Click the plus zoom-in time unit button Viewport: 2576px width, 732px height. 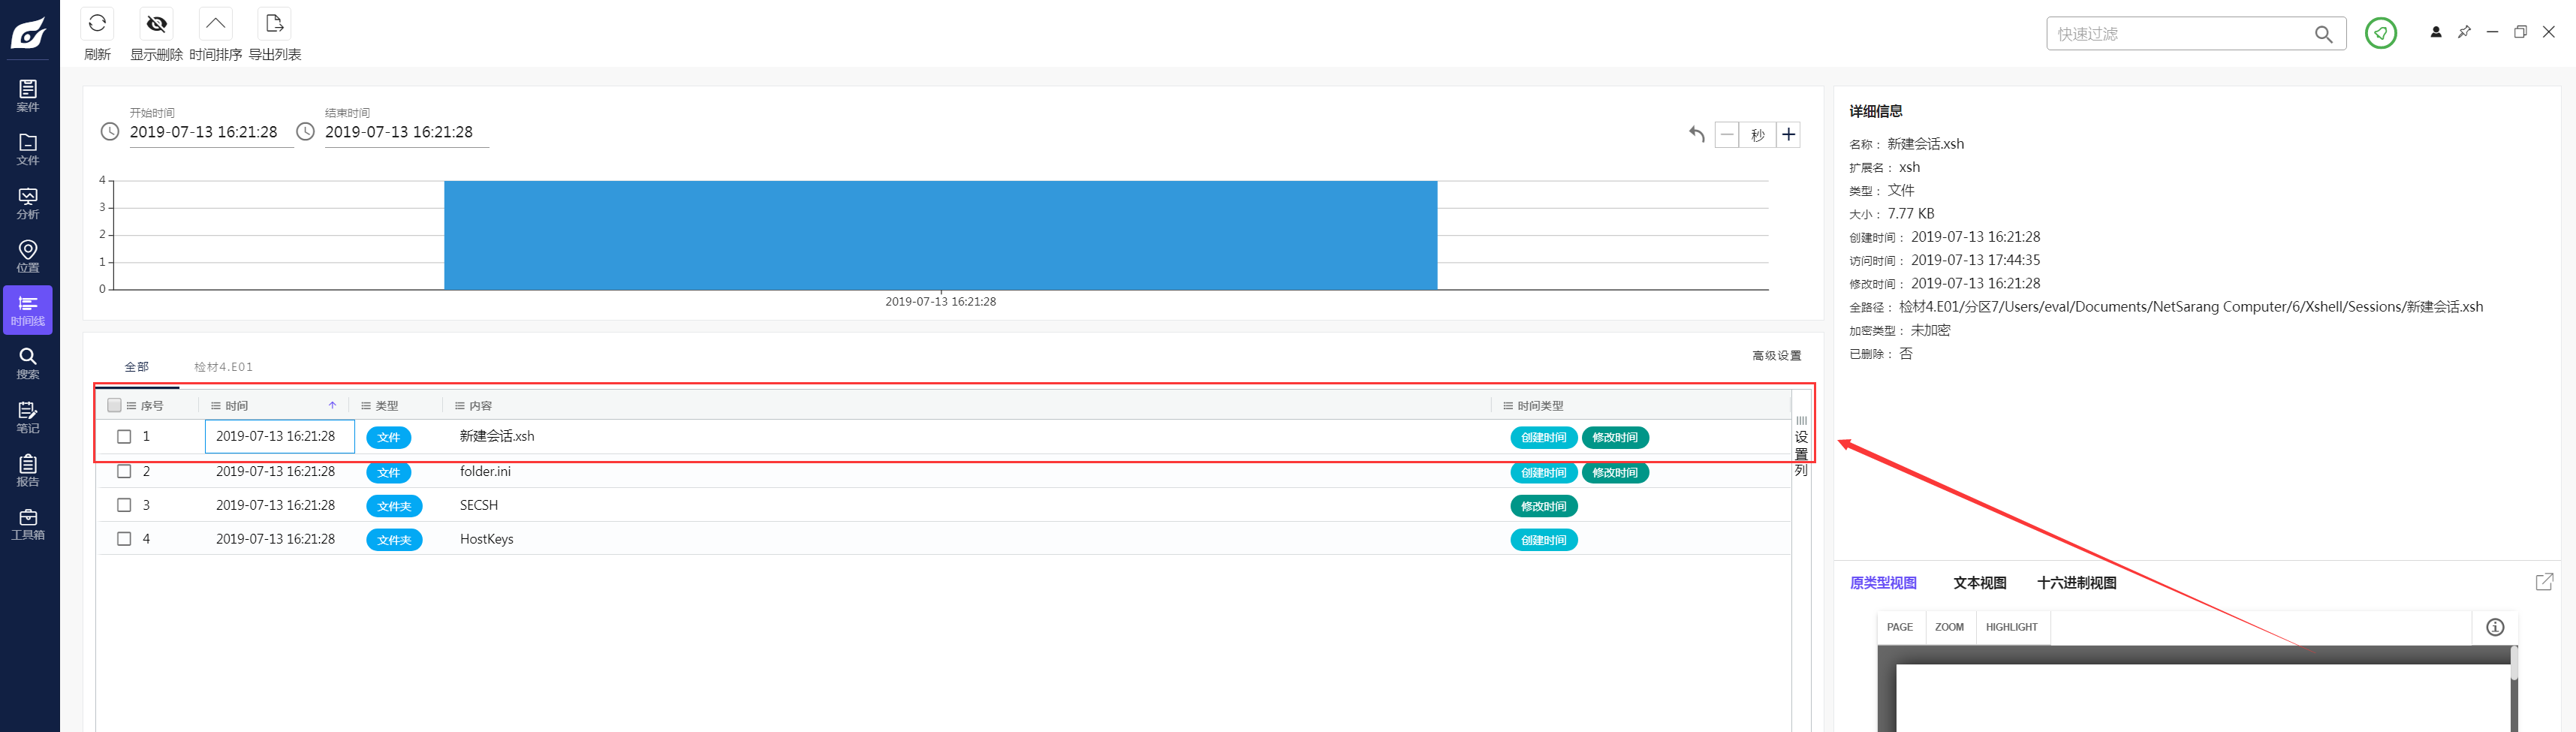[x=1788, y=134]
